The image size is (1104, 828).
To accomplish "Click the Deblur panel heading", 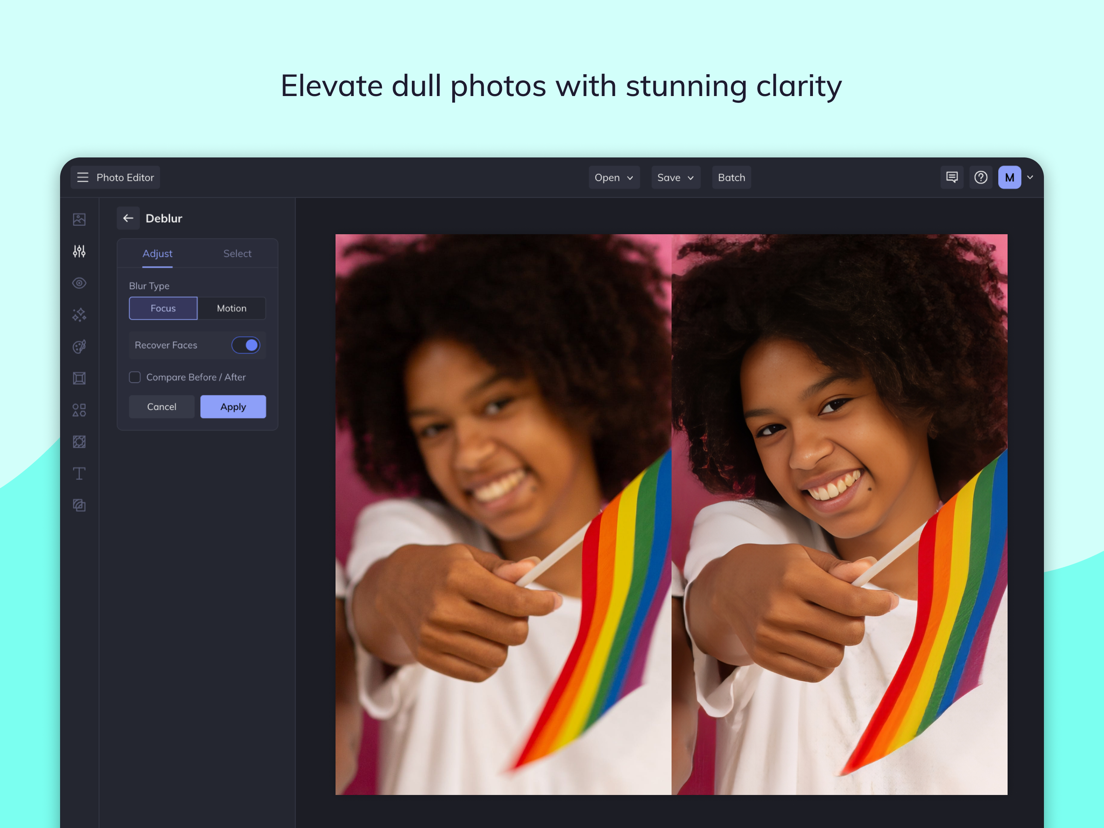I will (164, 218).
